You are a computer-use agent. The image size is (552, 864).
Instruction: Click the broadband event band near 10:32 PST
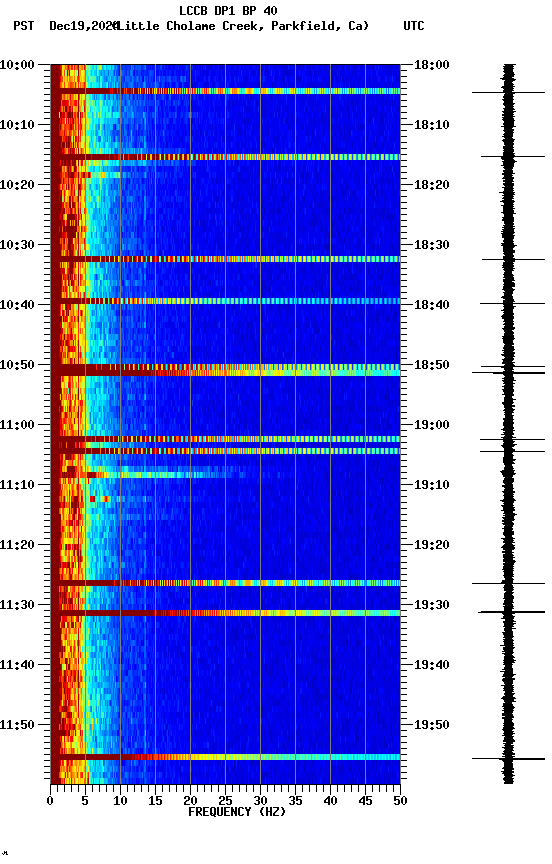coord(225,259)
